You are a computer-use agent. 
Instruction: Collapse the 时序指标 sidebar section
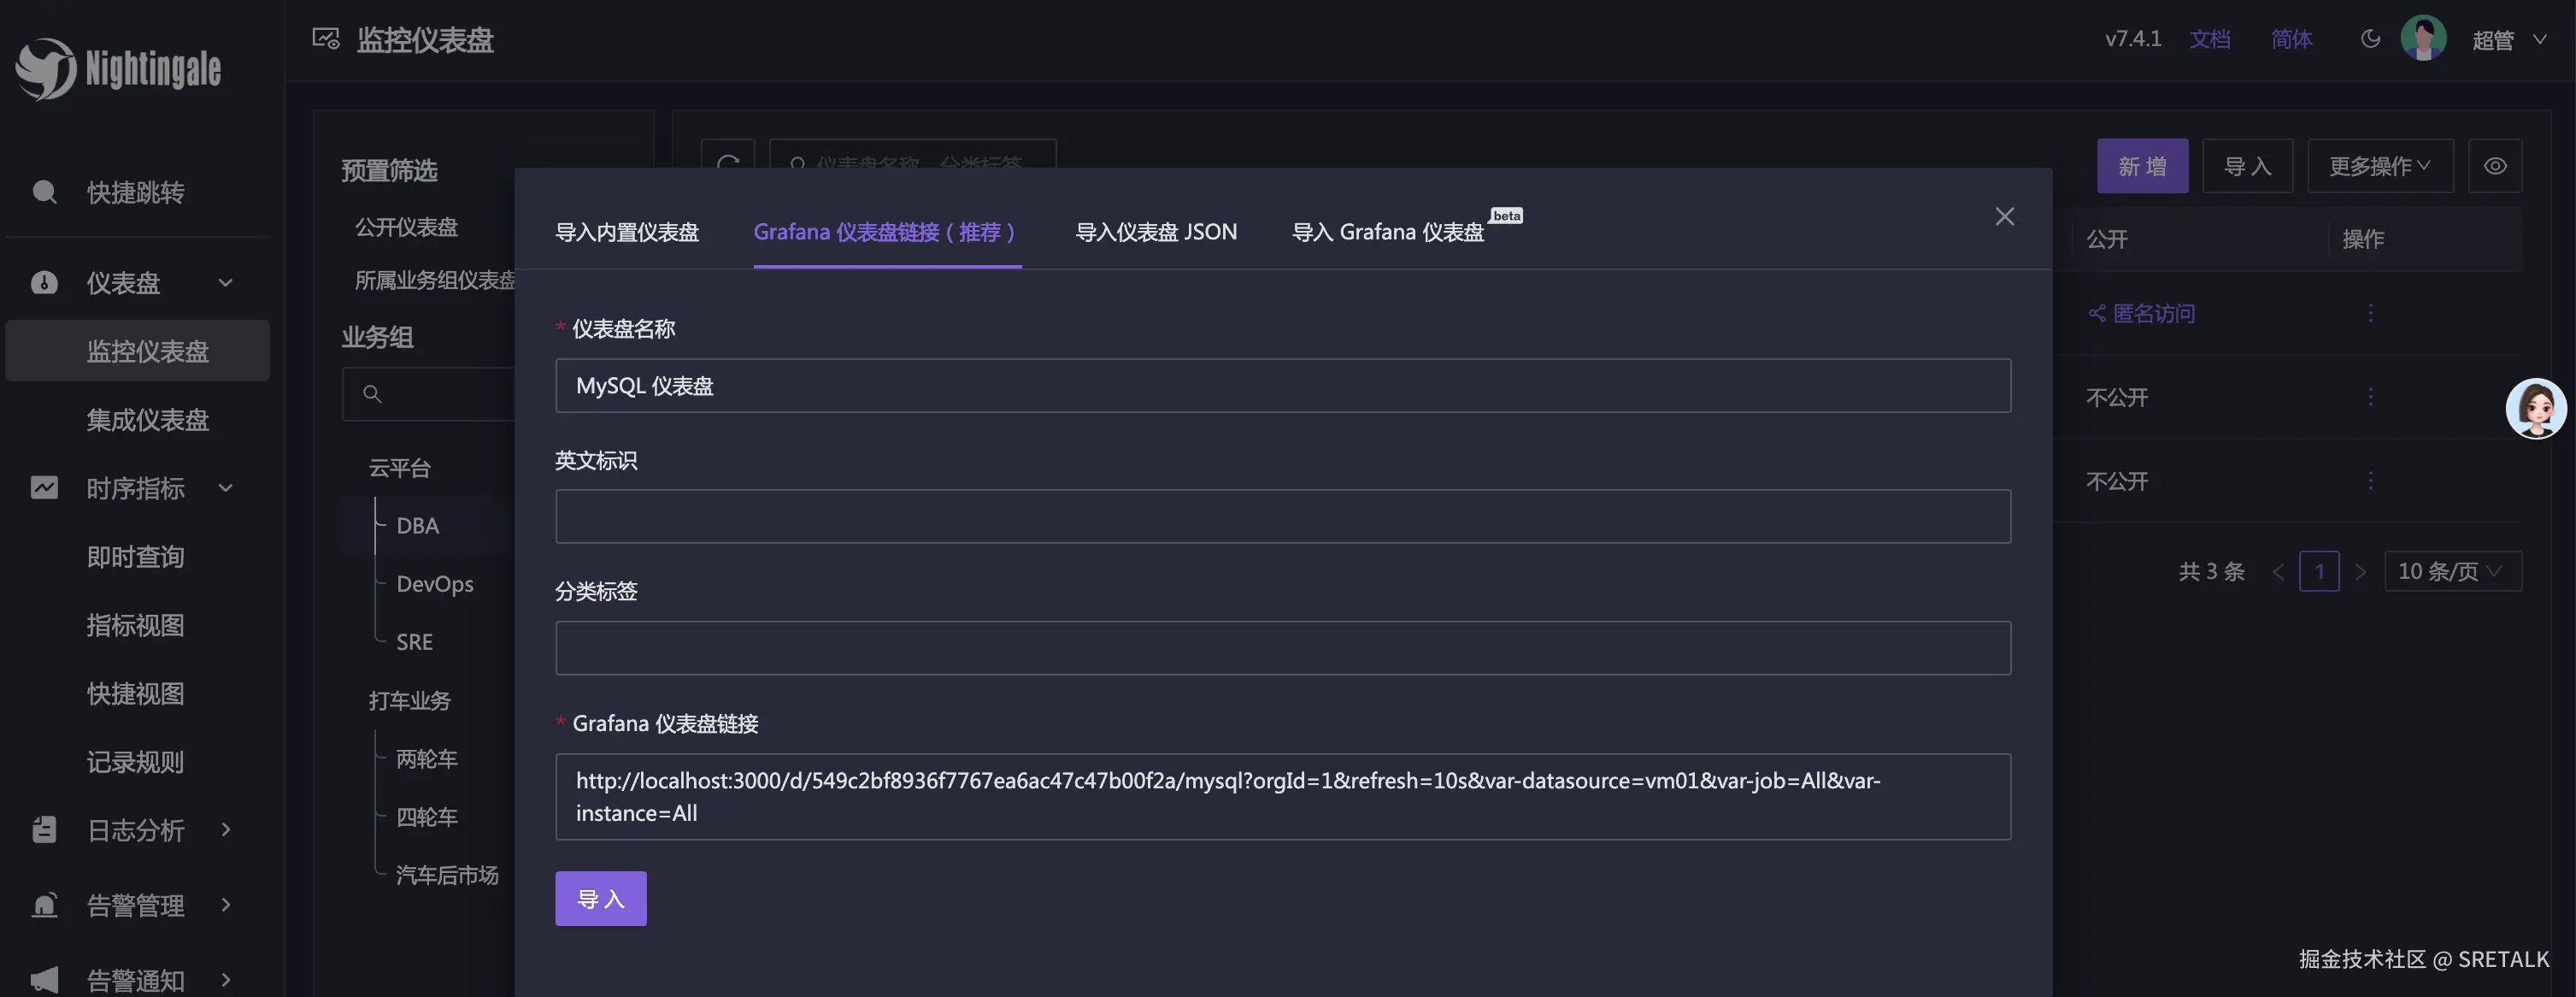pos(226,488)
